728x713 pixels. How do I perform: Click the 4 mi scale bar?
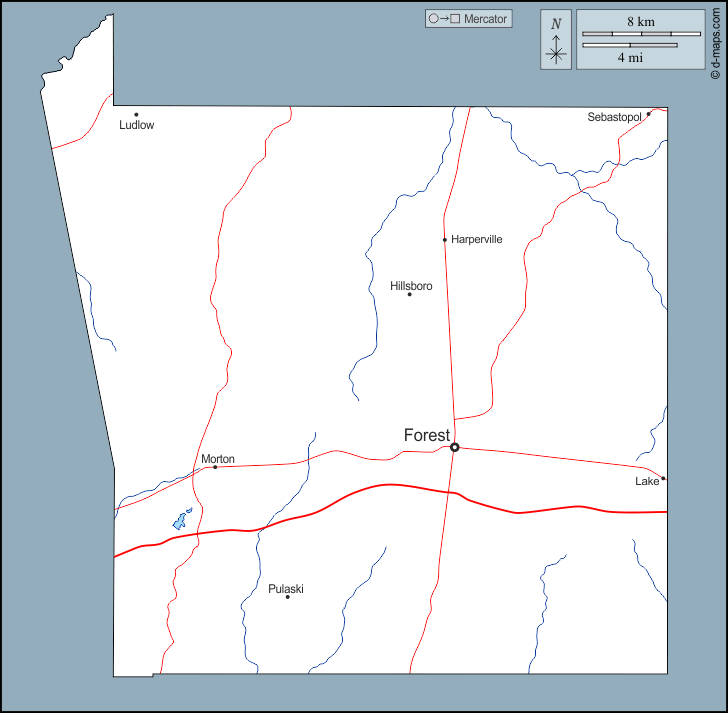coord(630,45)
